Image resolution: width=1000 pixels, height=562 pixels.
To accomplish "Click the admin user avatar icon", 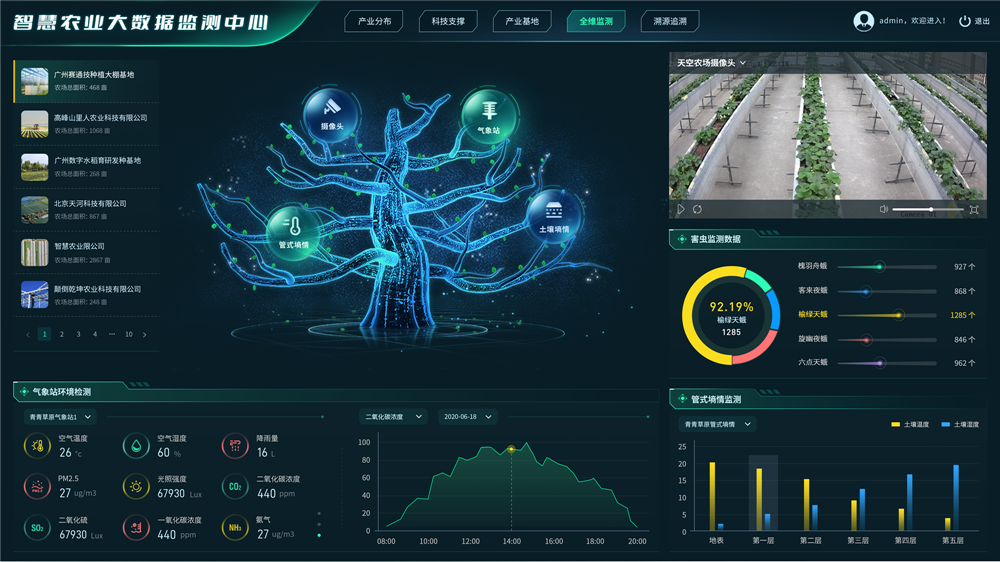I will tap(863, 21).
